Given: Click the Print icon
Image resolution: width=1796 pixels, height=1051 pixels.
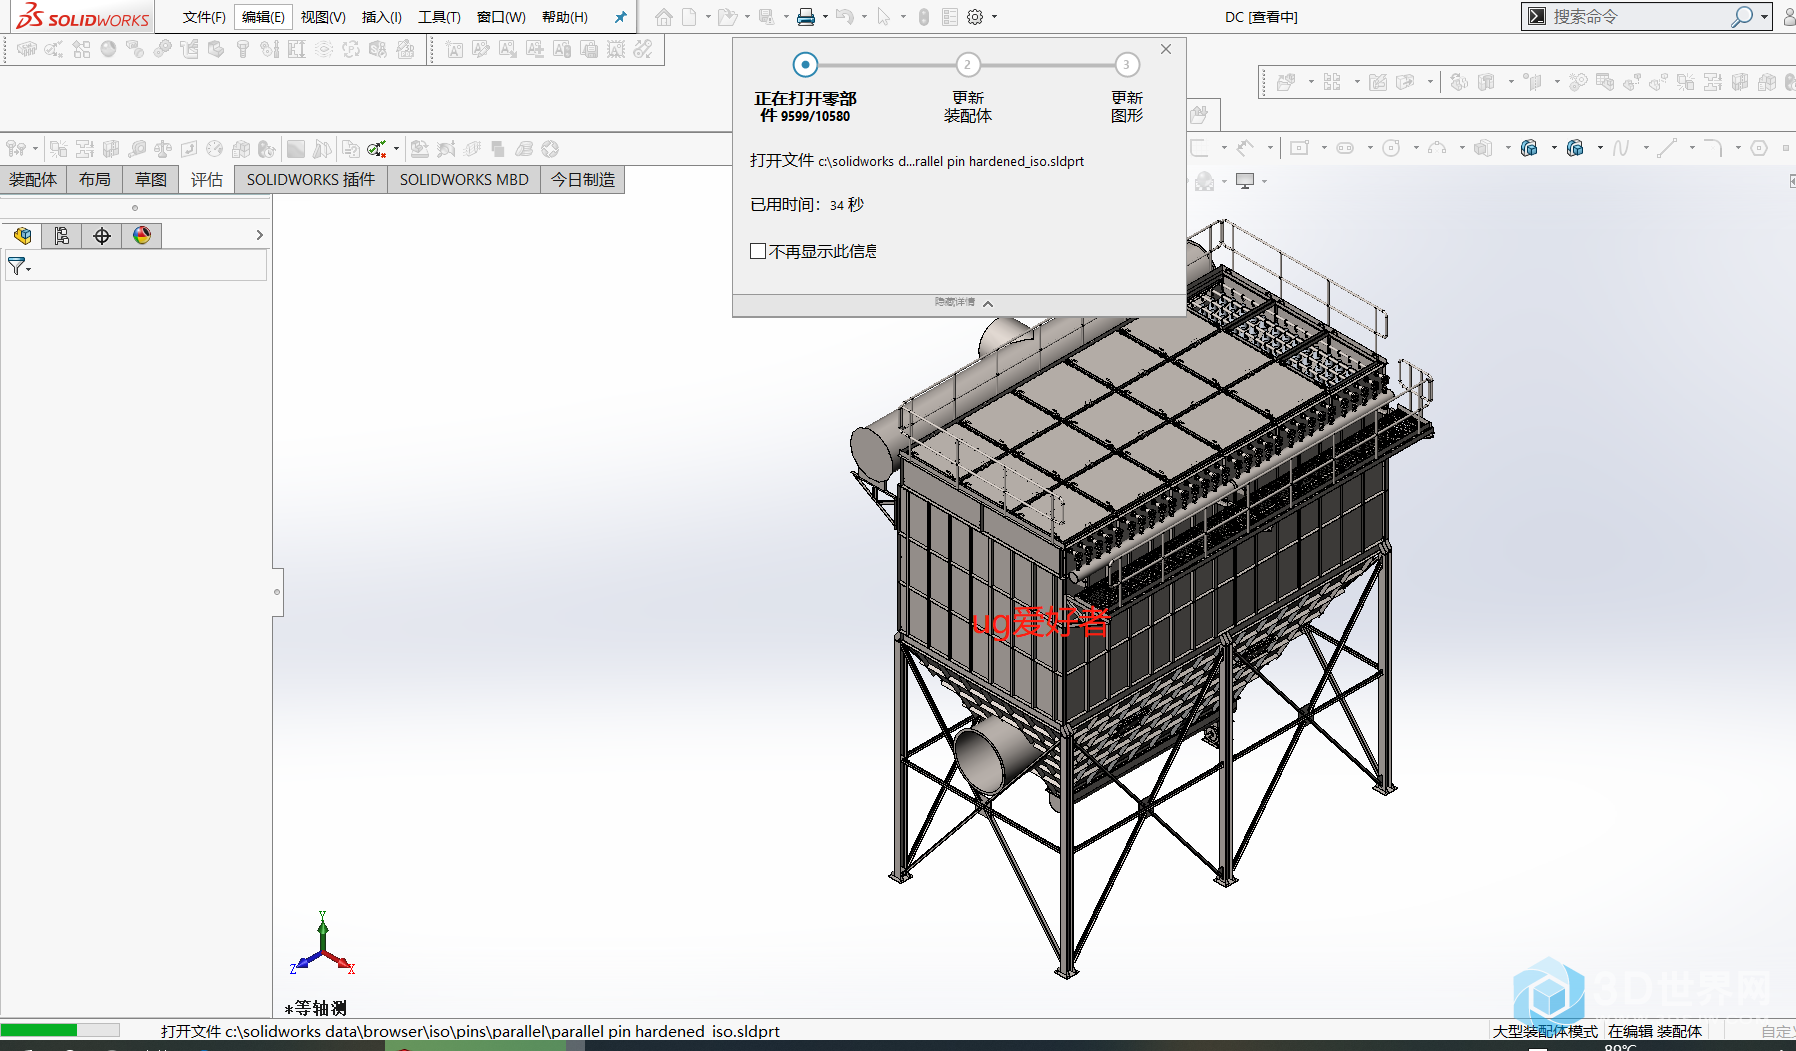Looking at the screenshot, I should click(806, 17).
